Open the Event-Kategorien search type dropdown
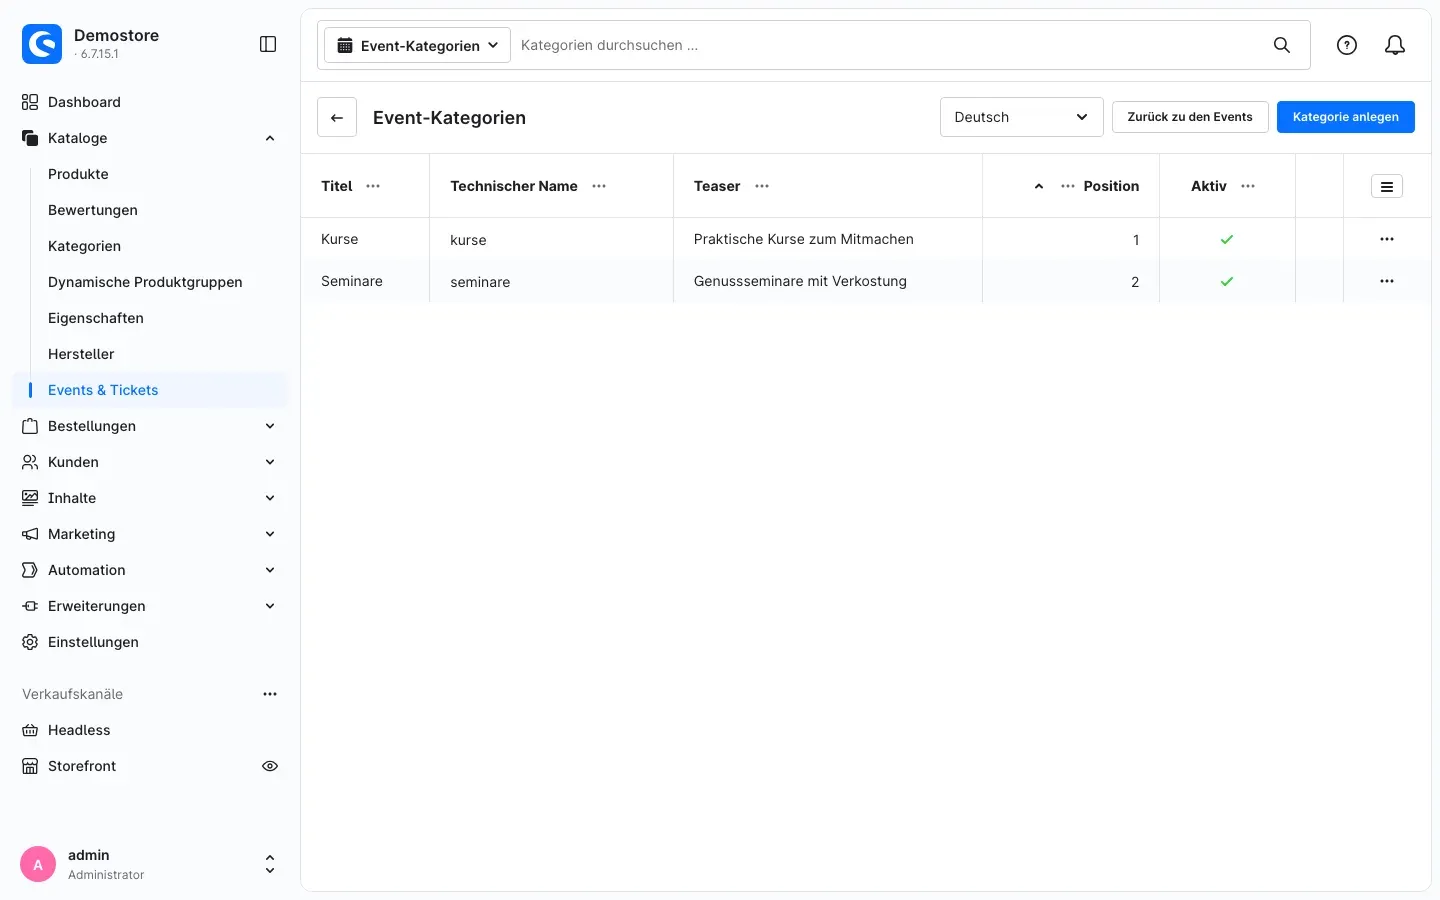The image size is (1440, 900). click(417, 45)
